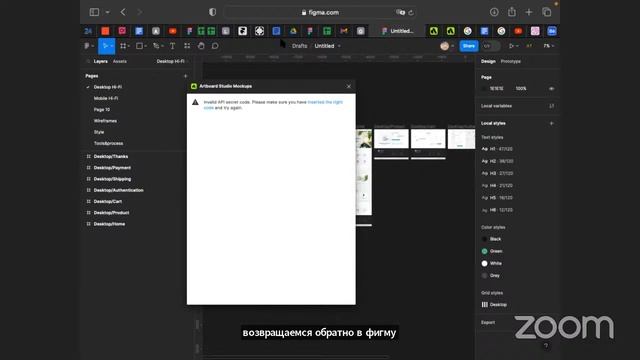
Task: Select the Desktop/Home layer
Action: click(x=109, y=224)
